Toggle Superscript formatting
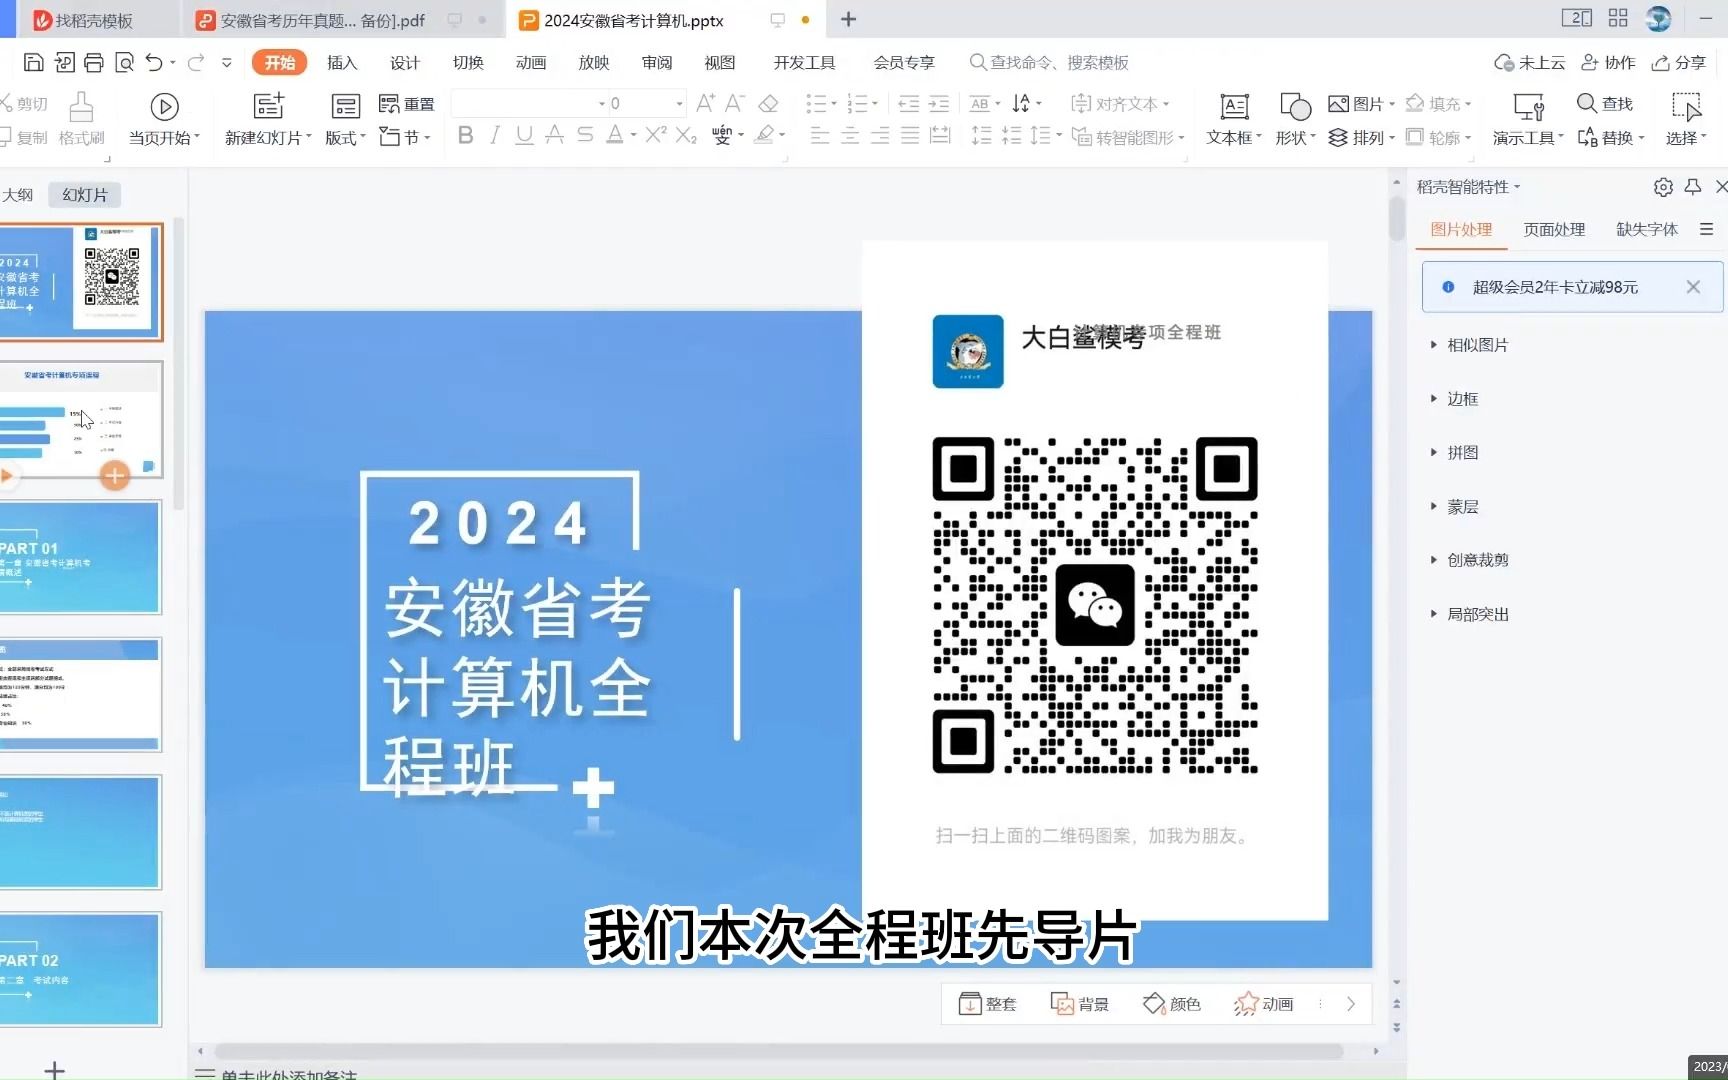 click(x=656, y=135)
